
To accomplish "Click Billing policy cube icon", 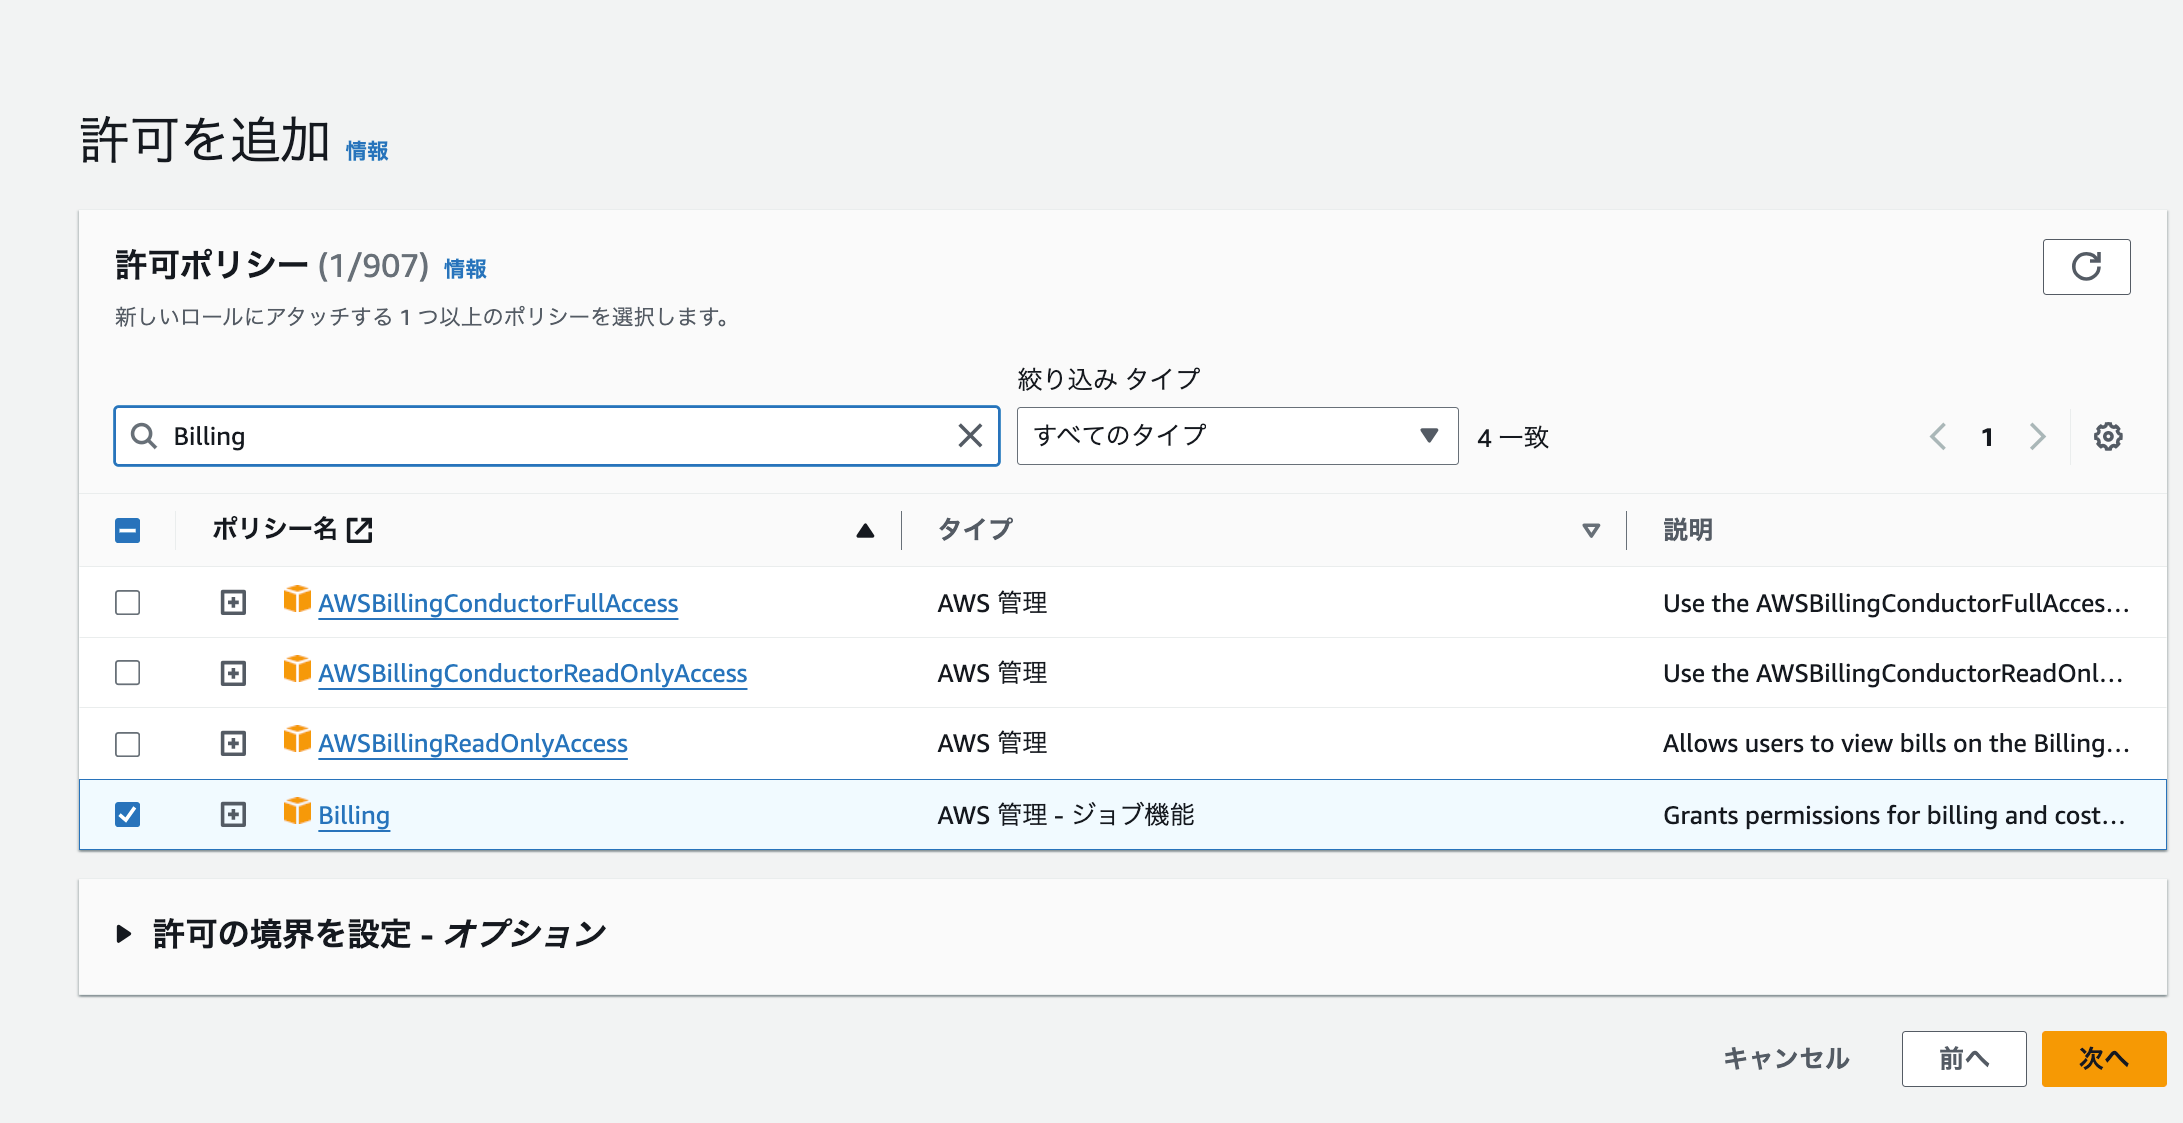I will [x=297, y=812].
